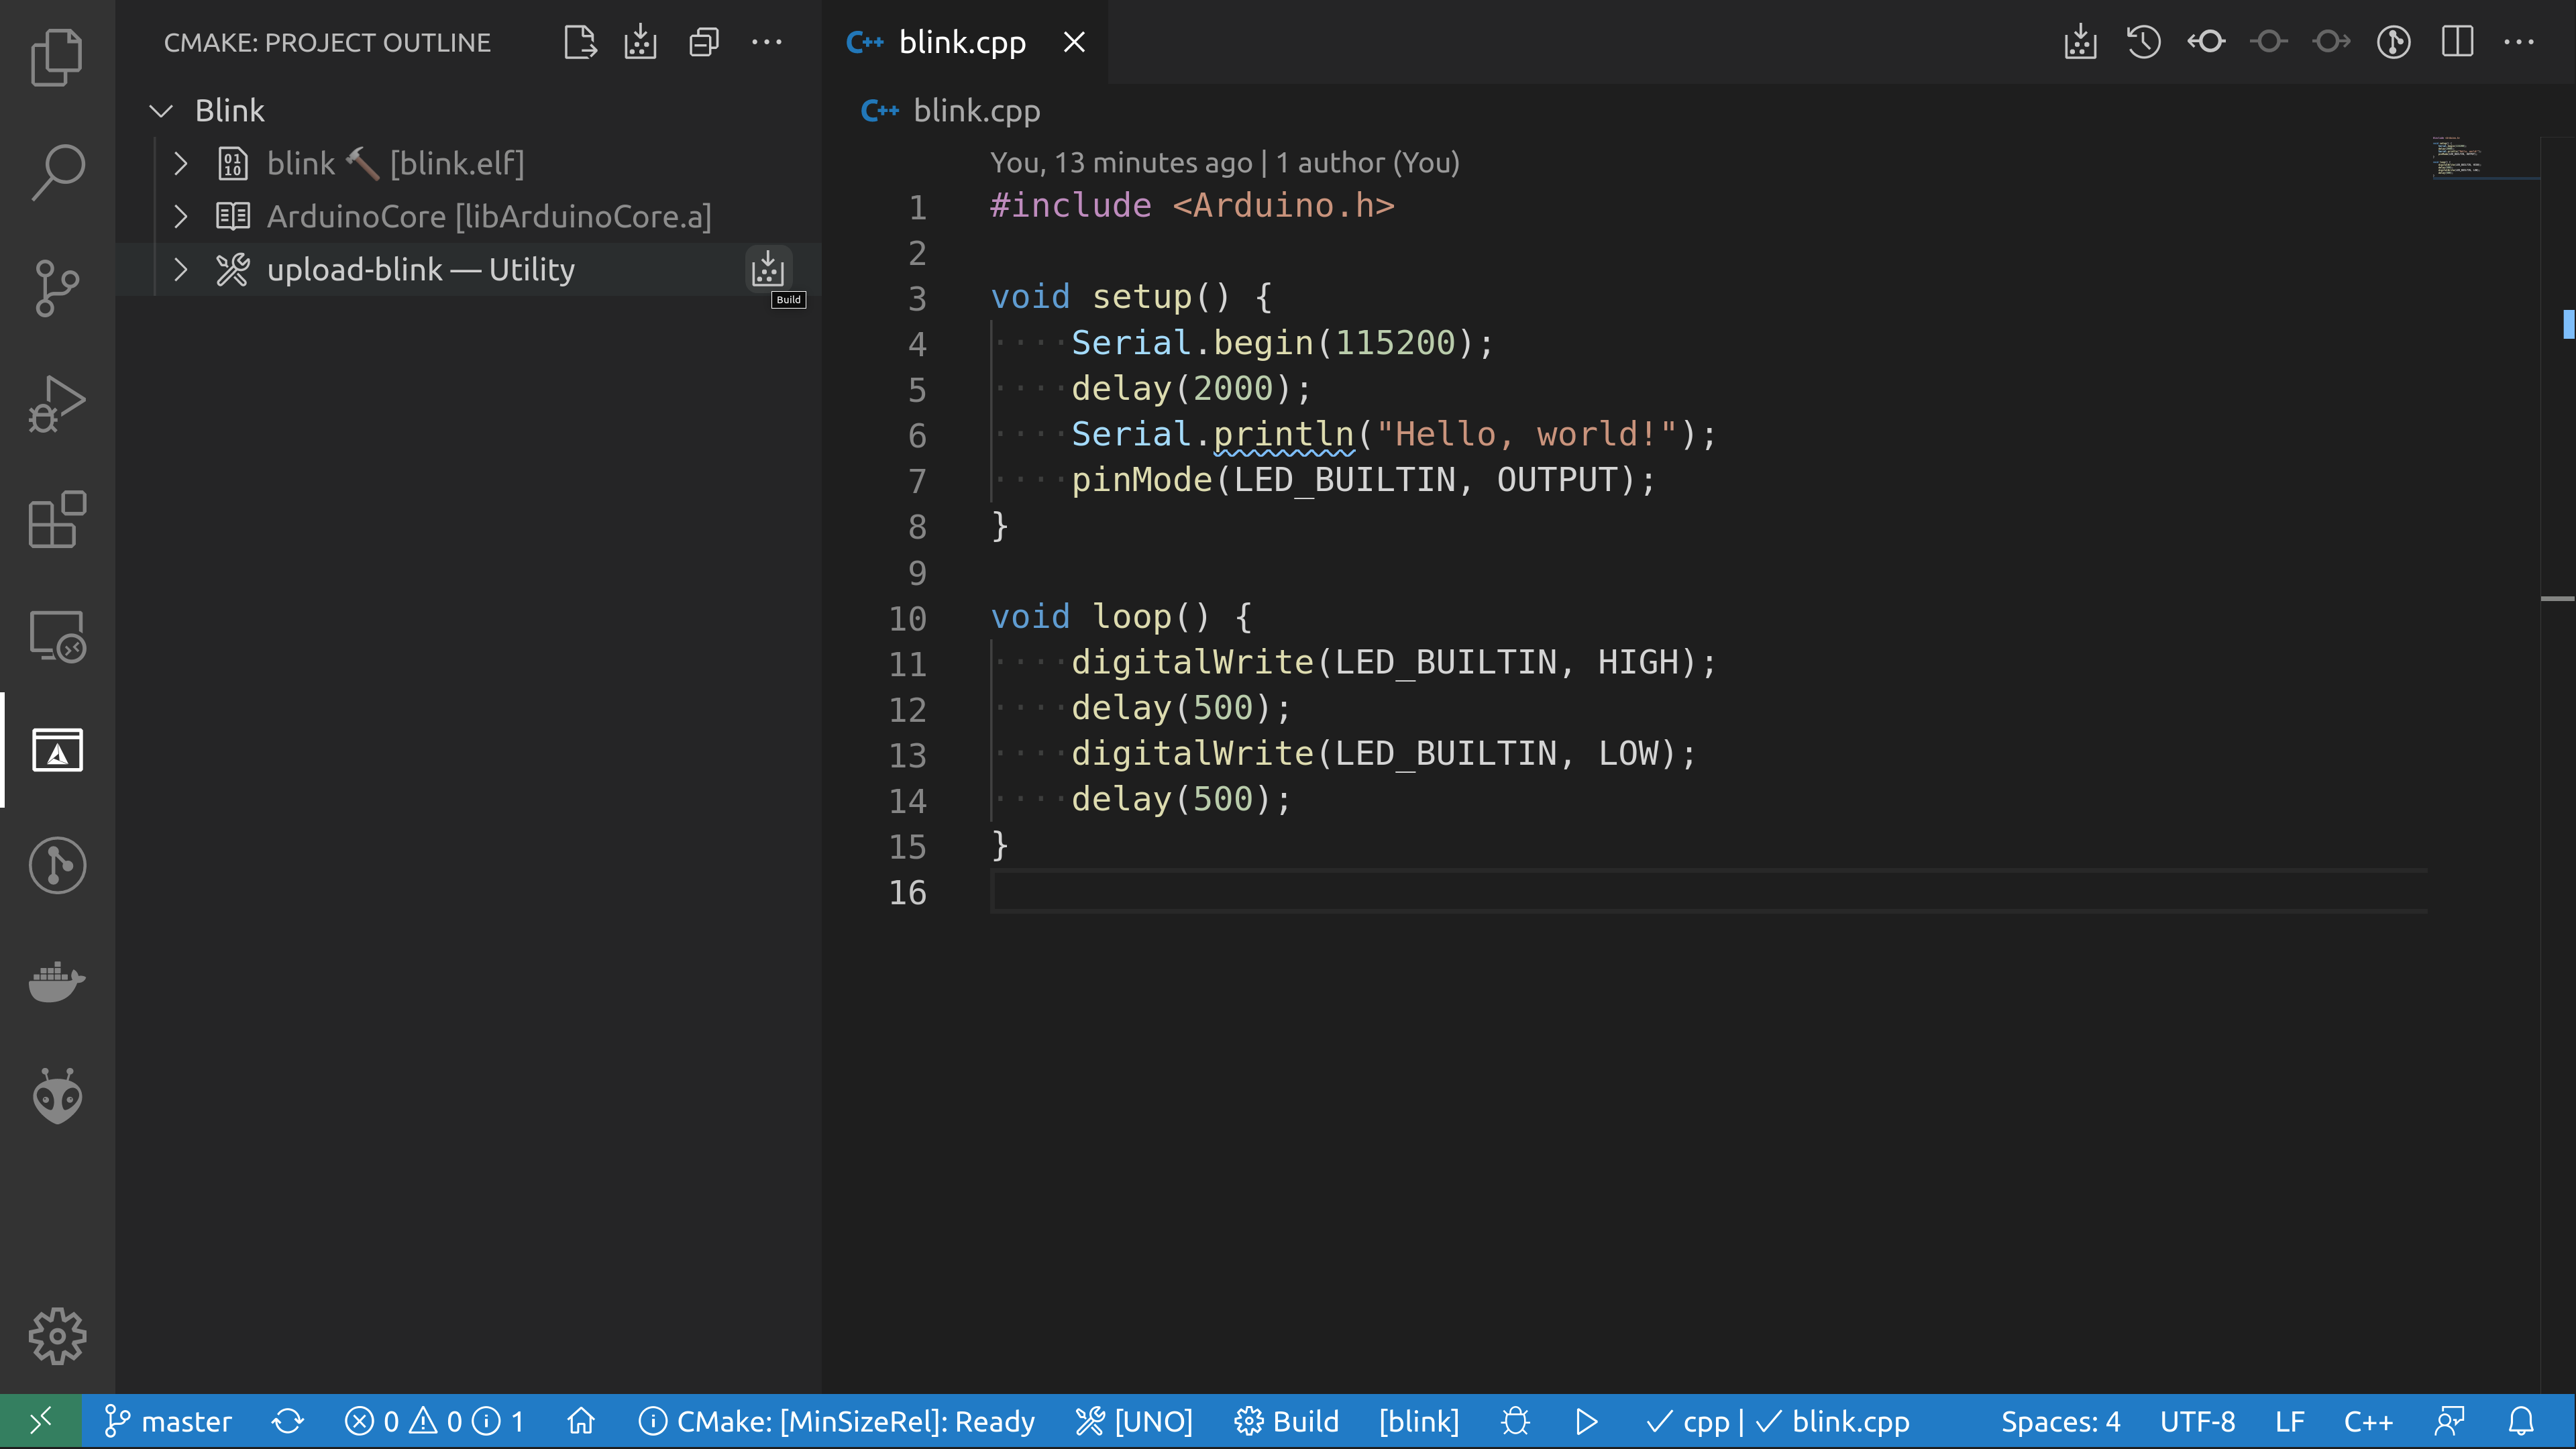This screenshot has height=1449, width=2576.
Task: Click the CMake debug bug icon in status bar
Action: [x=1515, y=1421]
